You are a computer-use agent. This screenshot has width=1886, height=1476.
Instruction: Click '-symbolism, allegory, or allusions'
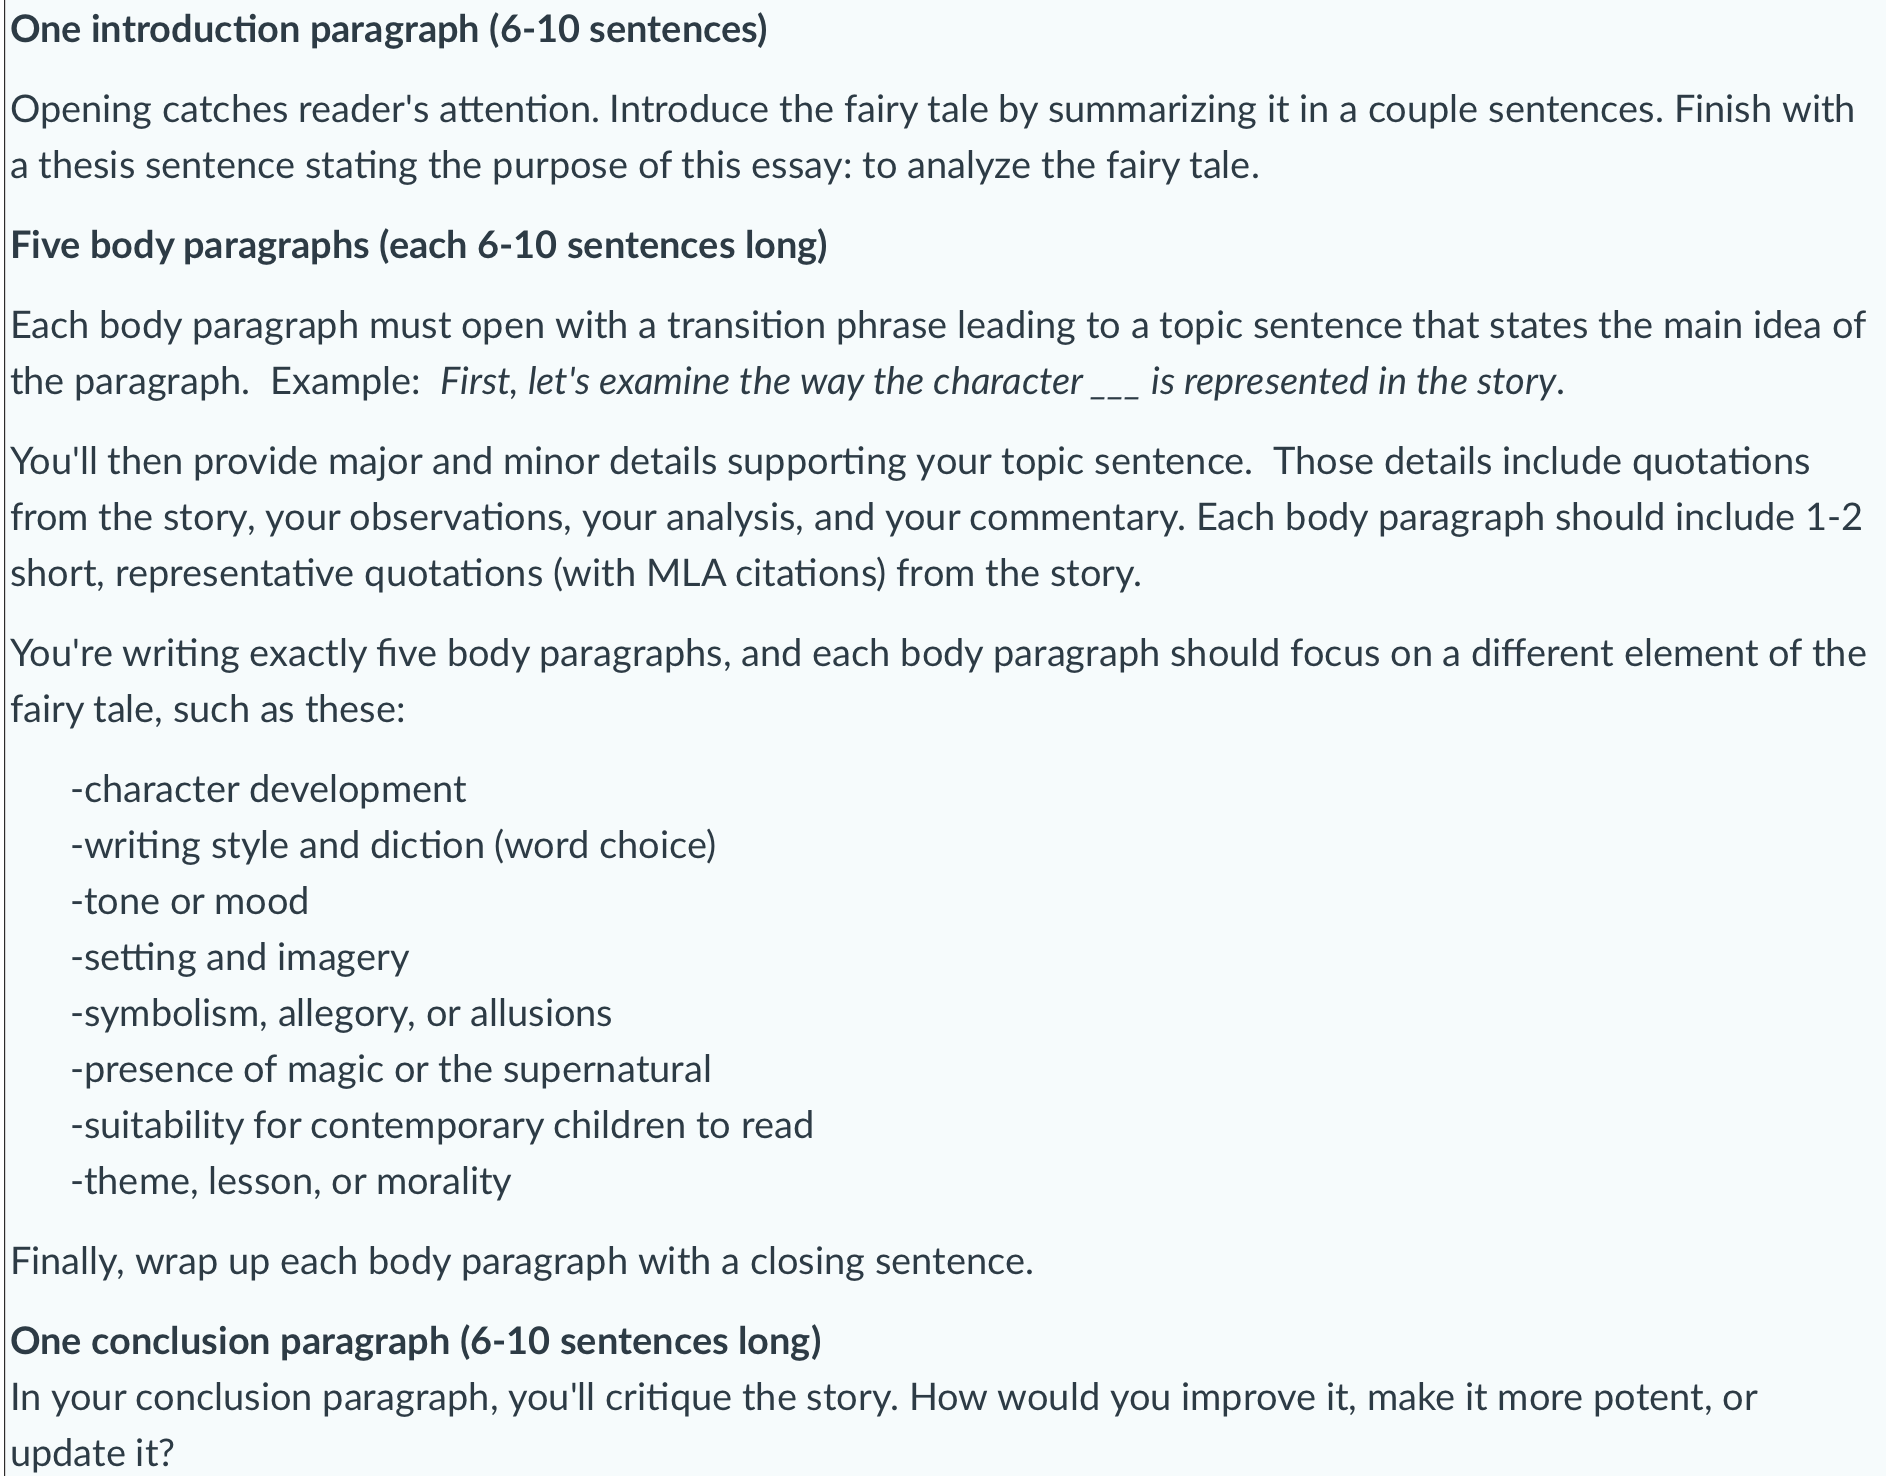[341, 1014]
